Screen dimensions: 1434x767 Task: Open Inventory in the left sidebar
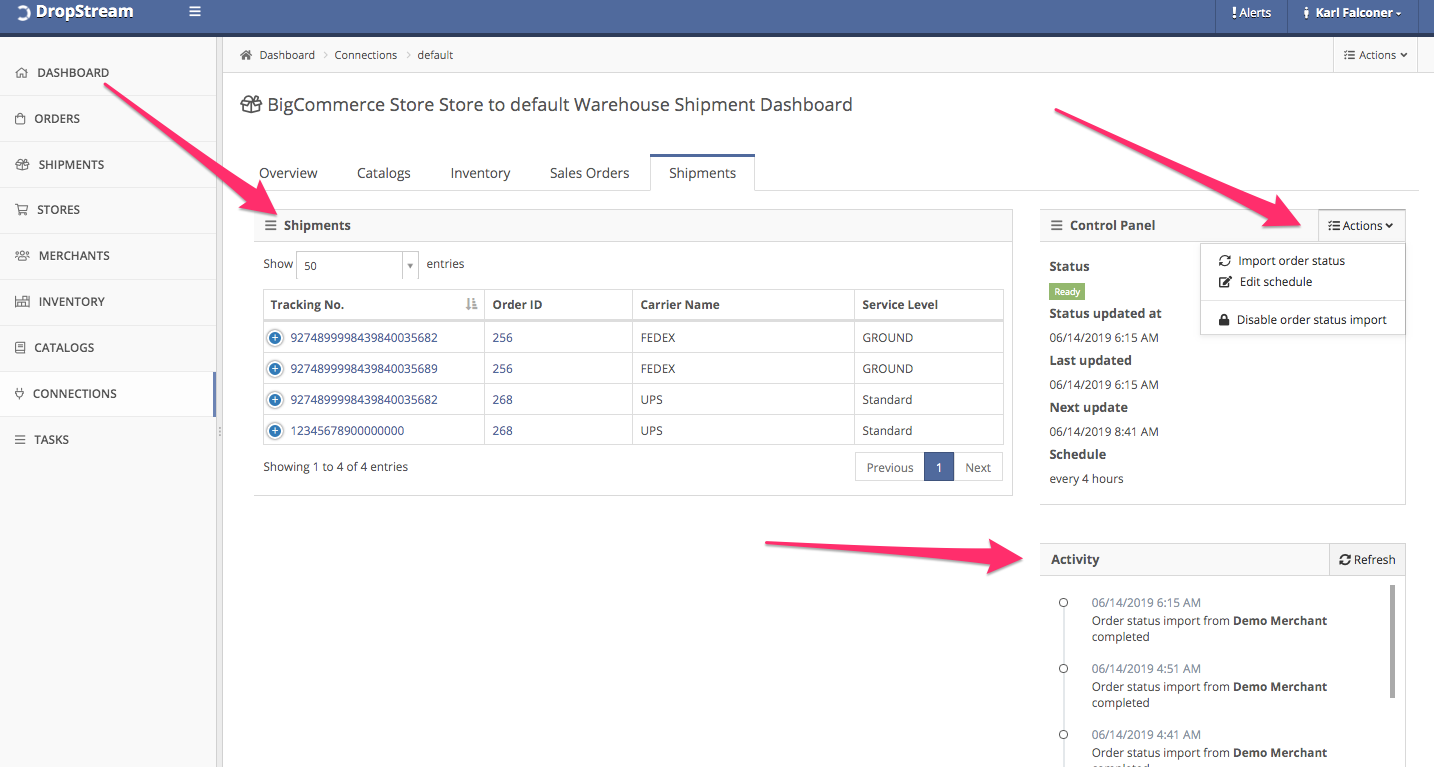pyautogui.click(x=71, y=302)
